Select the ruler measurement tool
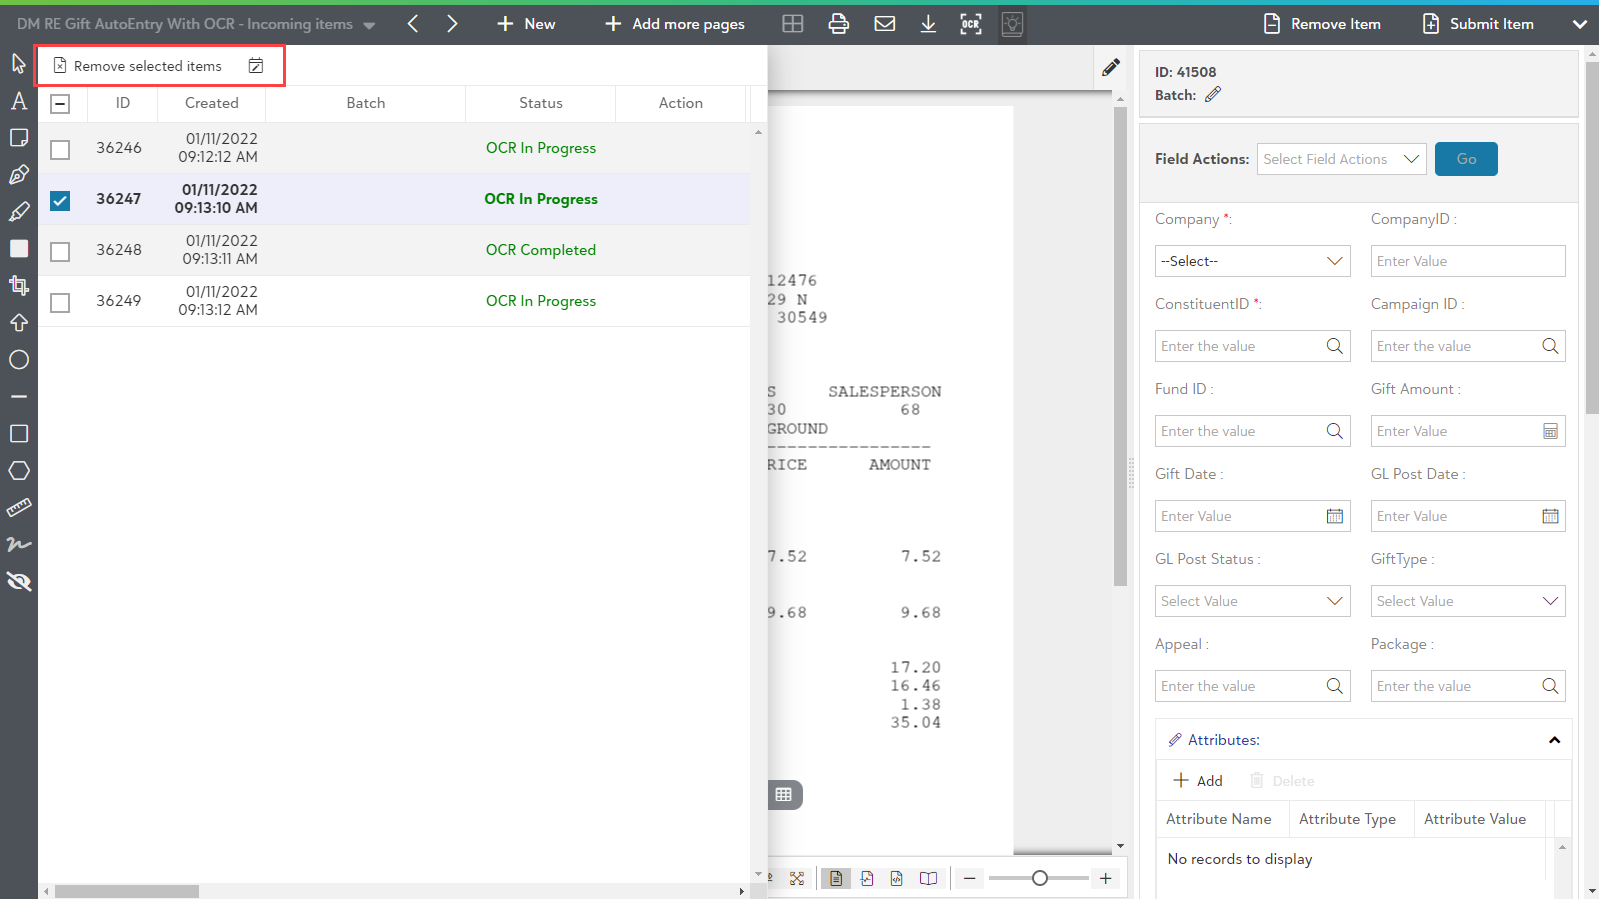 [19, 508]
